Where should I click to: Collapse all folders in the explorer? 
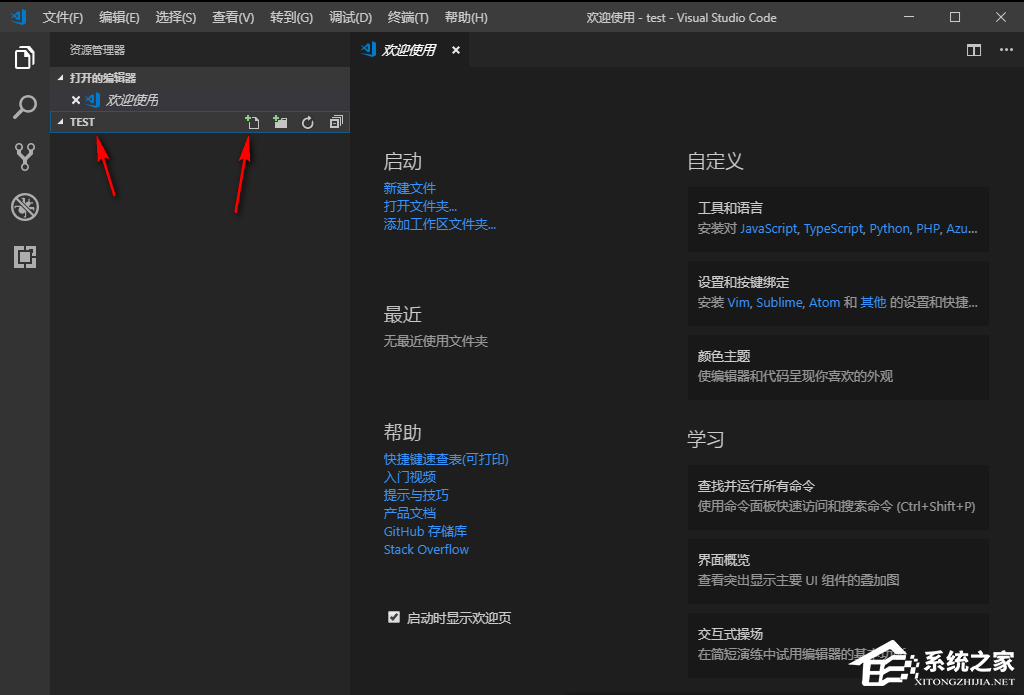[x=335, y=121]
